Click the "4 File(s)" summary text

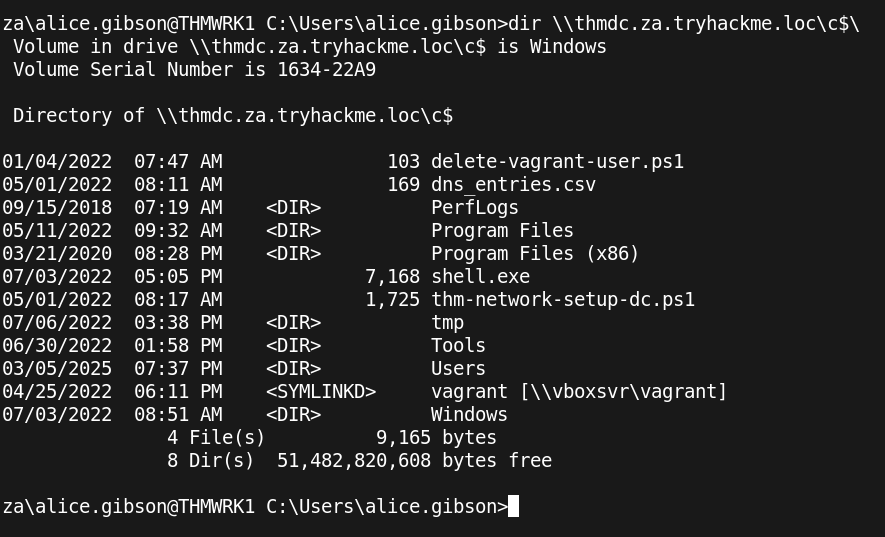coord(216,438)
